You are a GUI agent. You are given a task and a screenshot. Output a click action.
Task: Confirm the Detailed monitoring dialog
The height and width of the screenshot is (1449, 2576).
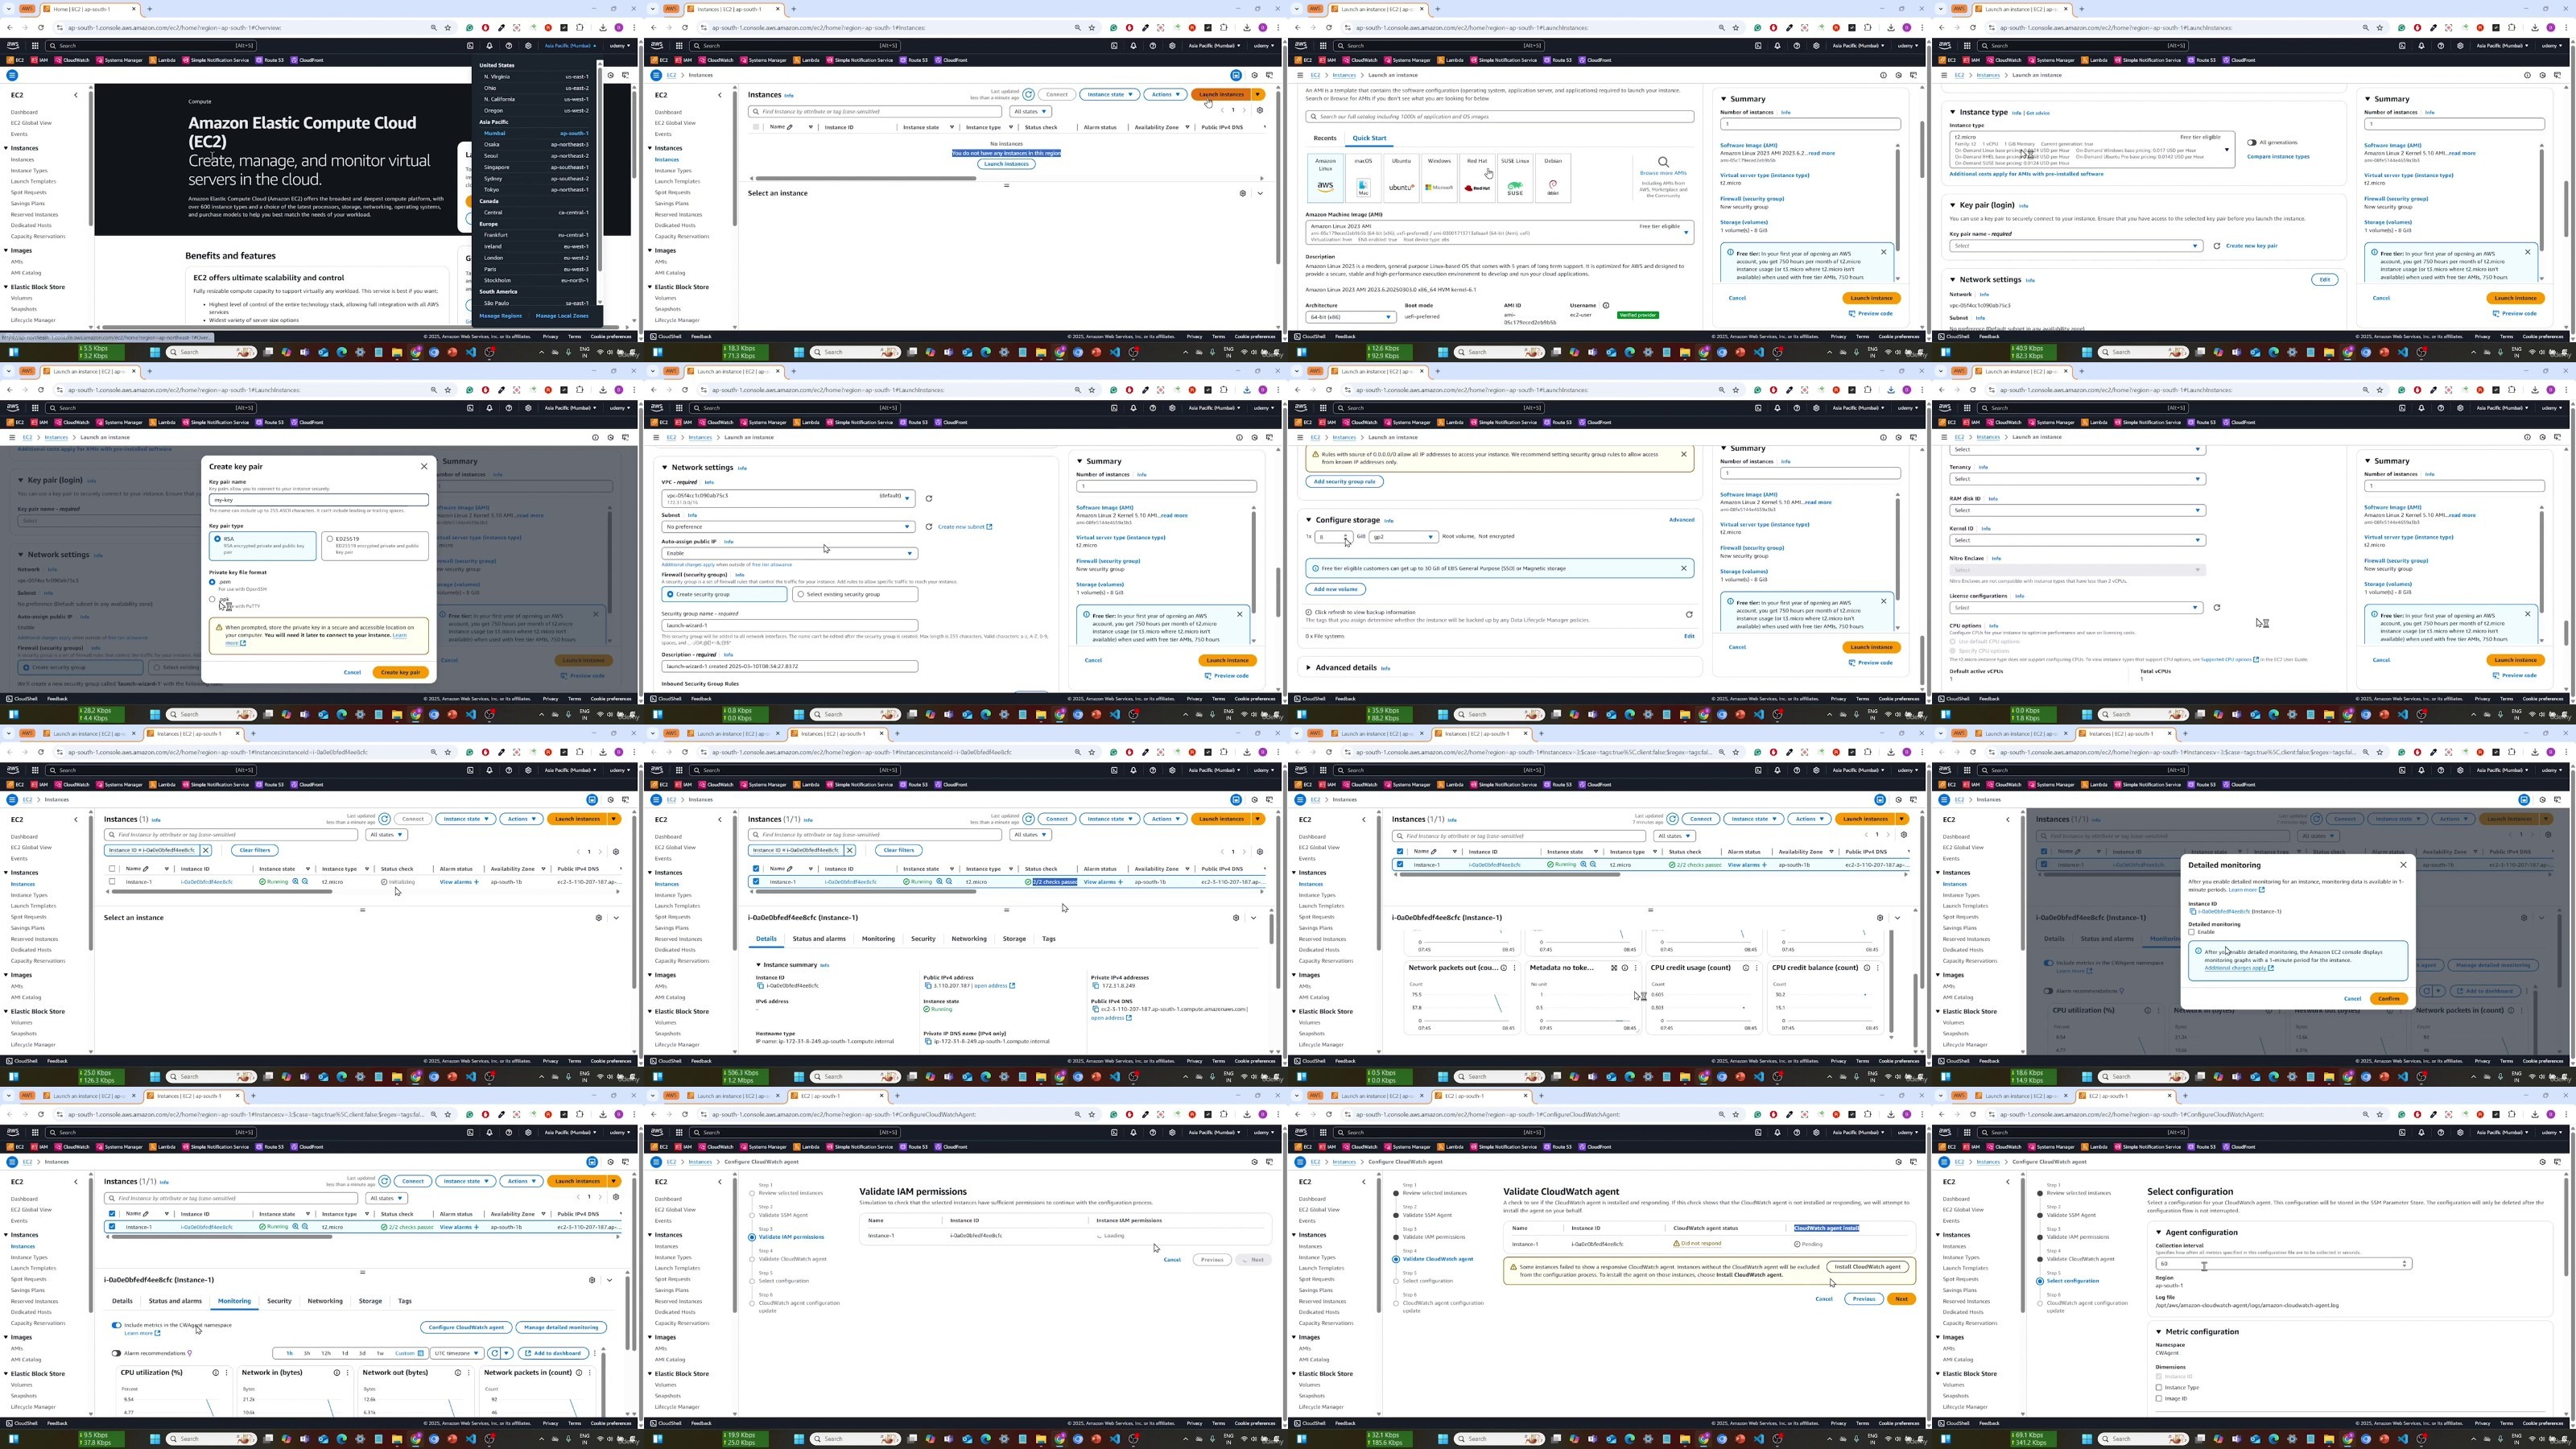point(2389,999)
